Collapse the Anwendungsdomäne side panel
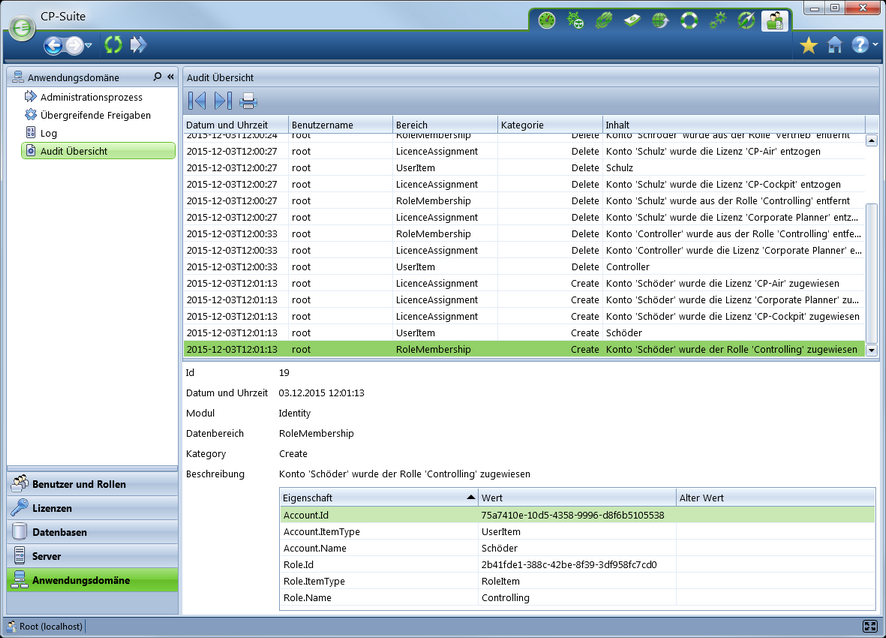The image size is (886, 638). point(171,76)
